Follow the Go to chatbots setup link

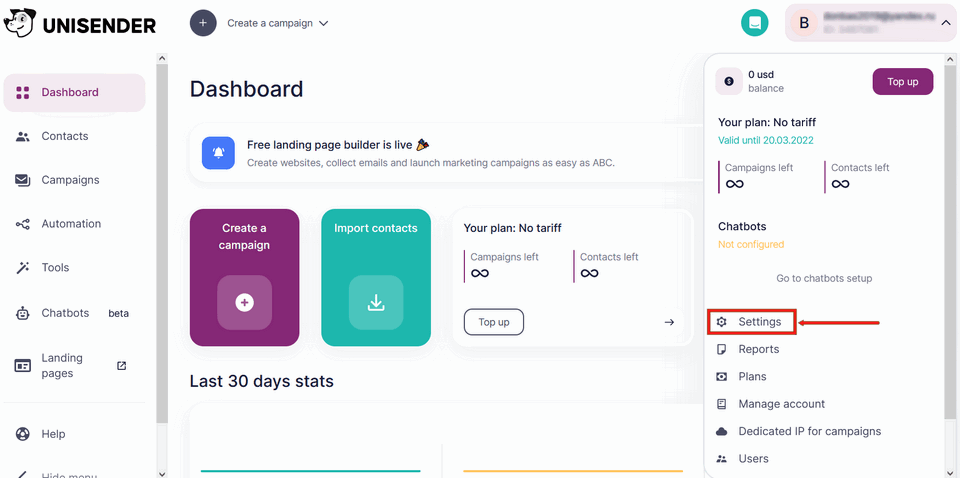(824, 278)
